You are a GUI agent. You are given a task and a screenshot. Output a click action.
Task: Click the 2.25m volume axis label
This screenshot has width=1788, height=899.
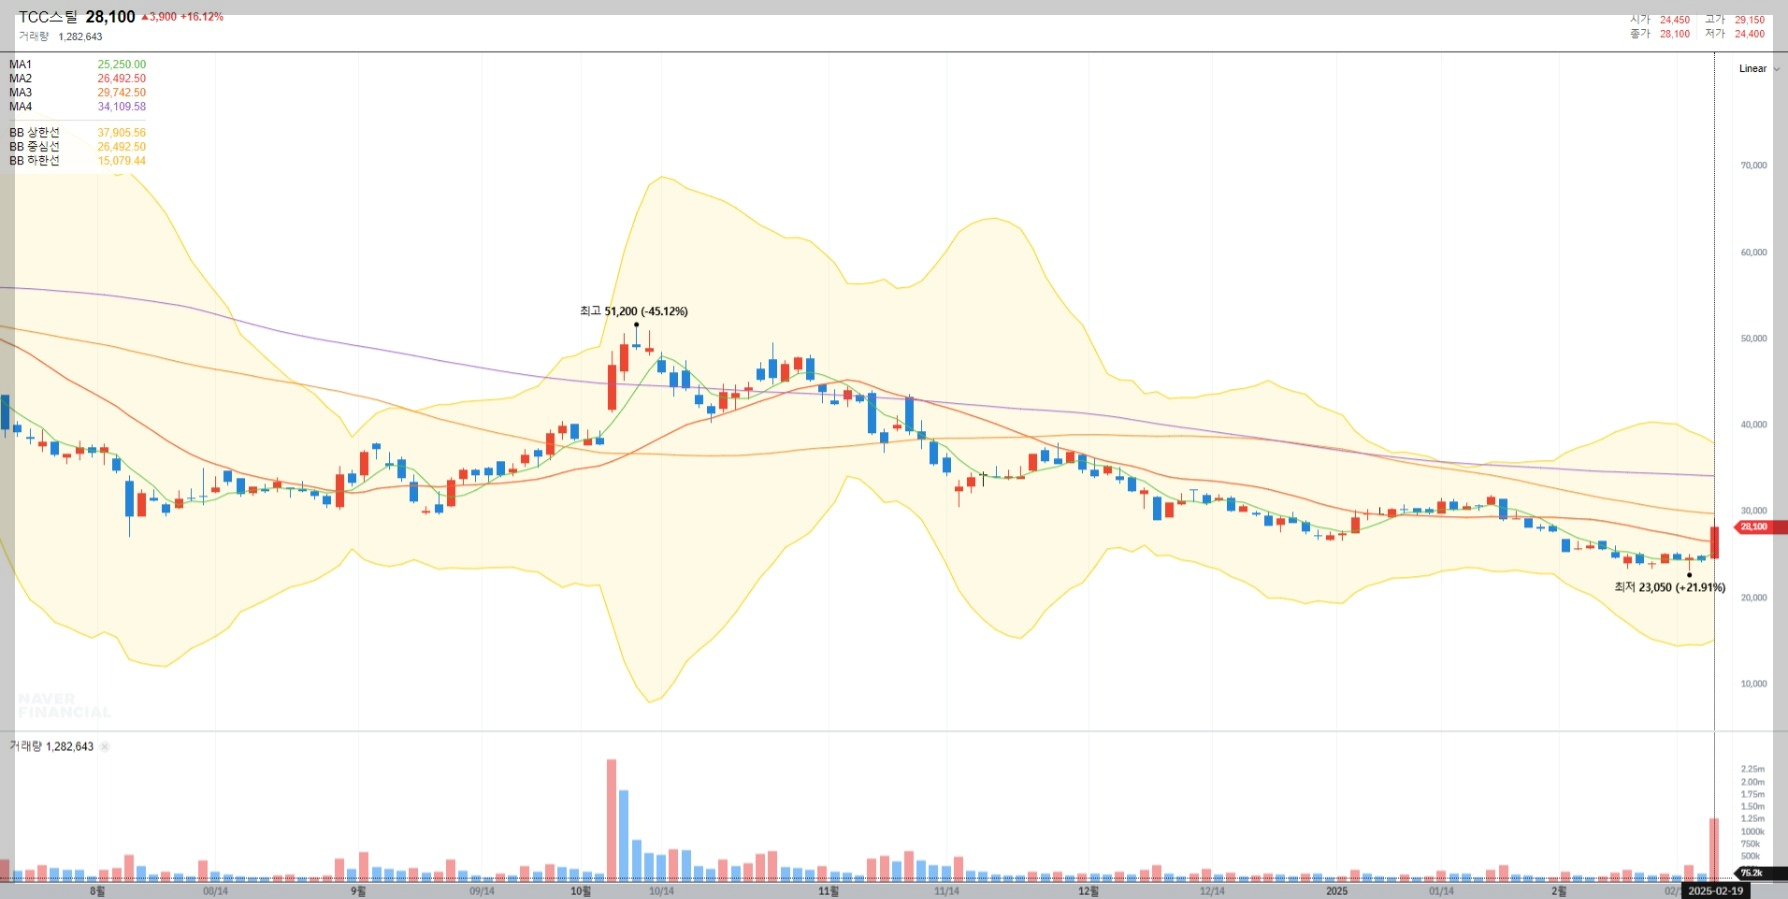click(x=1752, y=770)
